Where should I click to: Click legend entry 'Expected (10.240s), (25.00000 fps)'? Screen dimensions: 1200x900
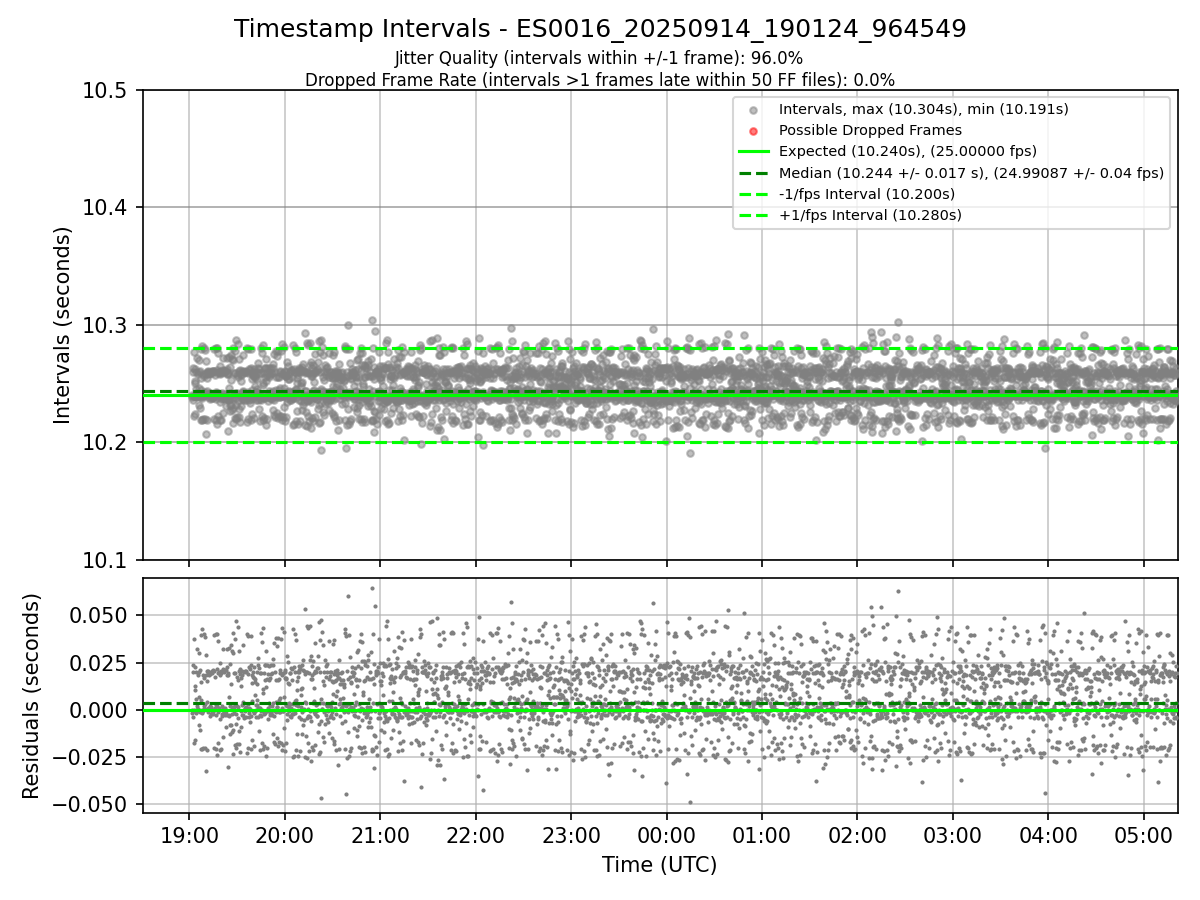(907, 151)
